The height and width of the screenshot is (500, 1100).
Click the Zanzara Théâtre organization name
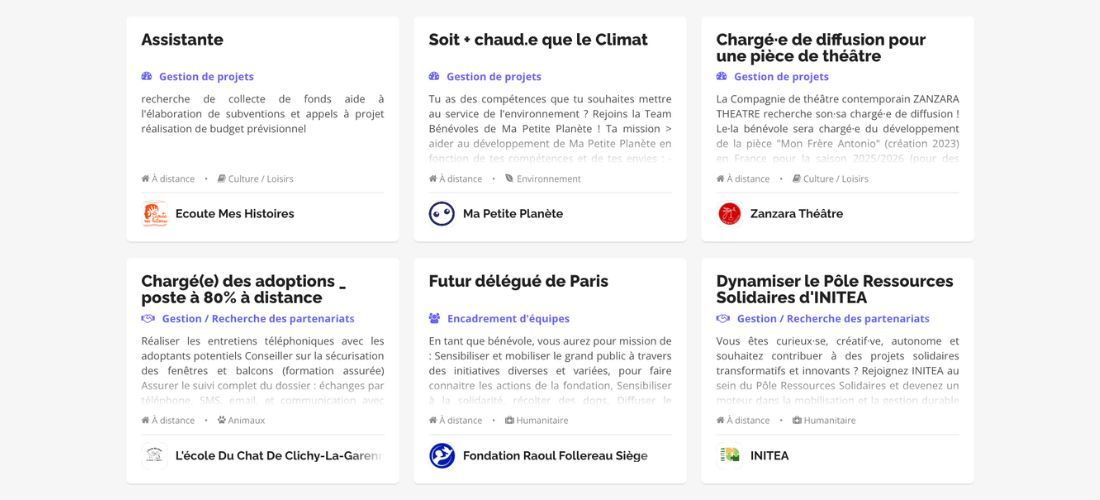[796, 214]
